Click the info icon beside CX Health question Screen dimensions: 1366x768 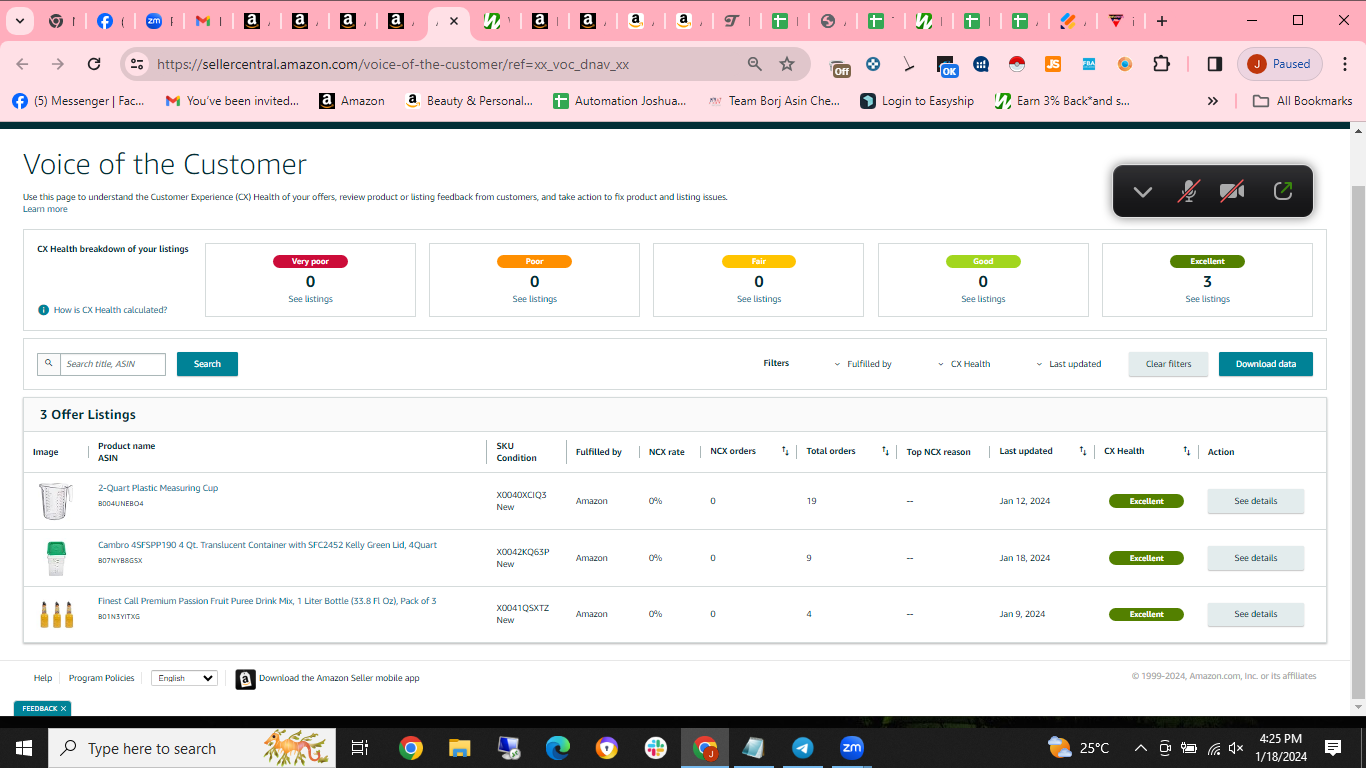pyautogui.click(x=43, y=310)
